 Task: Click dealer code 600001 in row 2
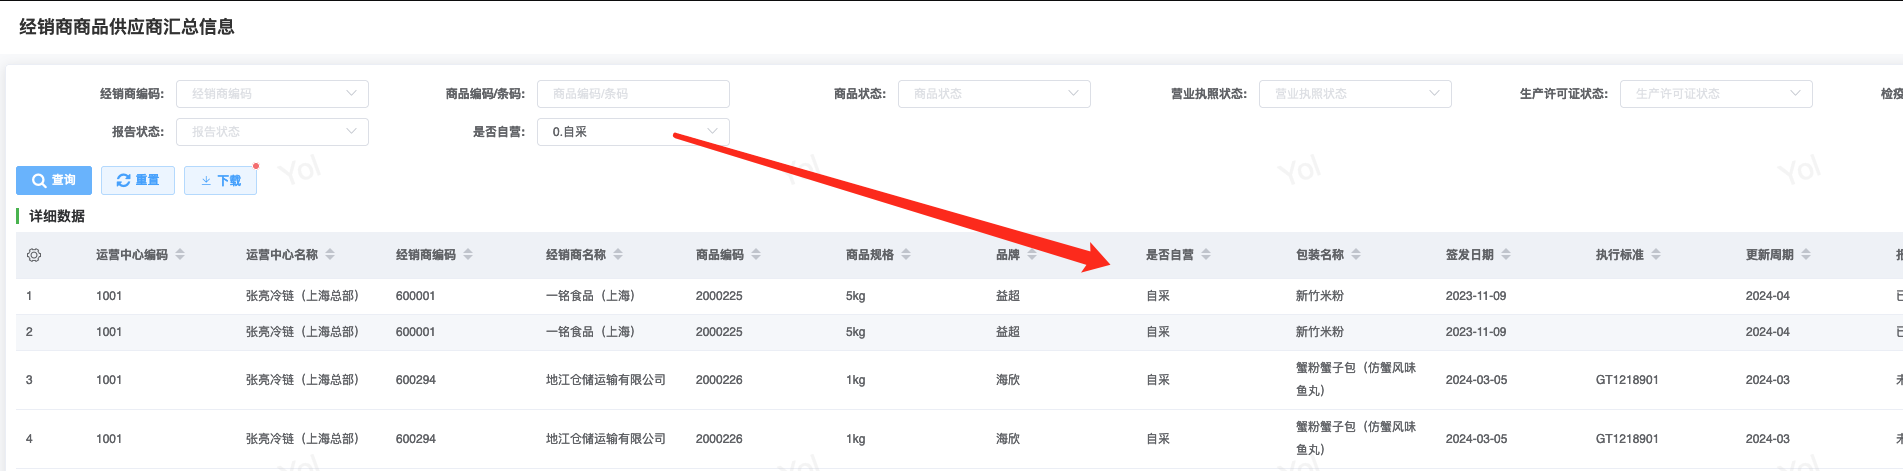[x=416, y=332]
